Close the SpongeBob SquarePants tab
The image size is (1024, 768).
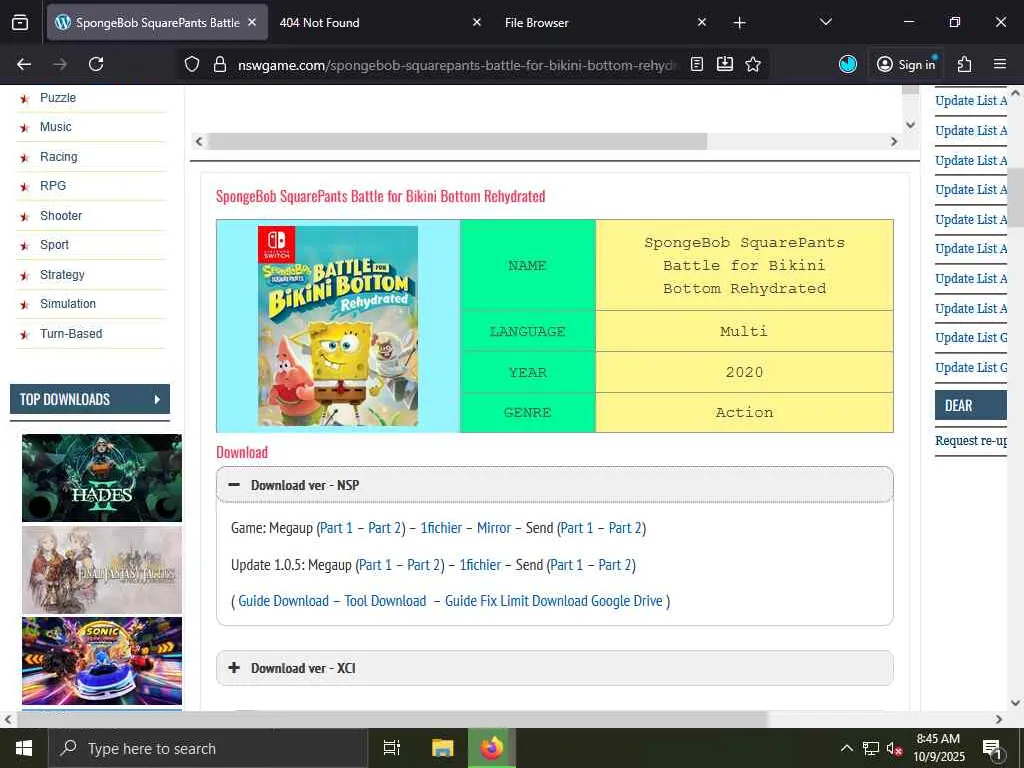coord(252,22)
